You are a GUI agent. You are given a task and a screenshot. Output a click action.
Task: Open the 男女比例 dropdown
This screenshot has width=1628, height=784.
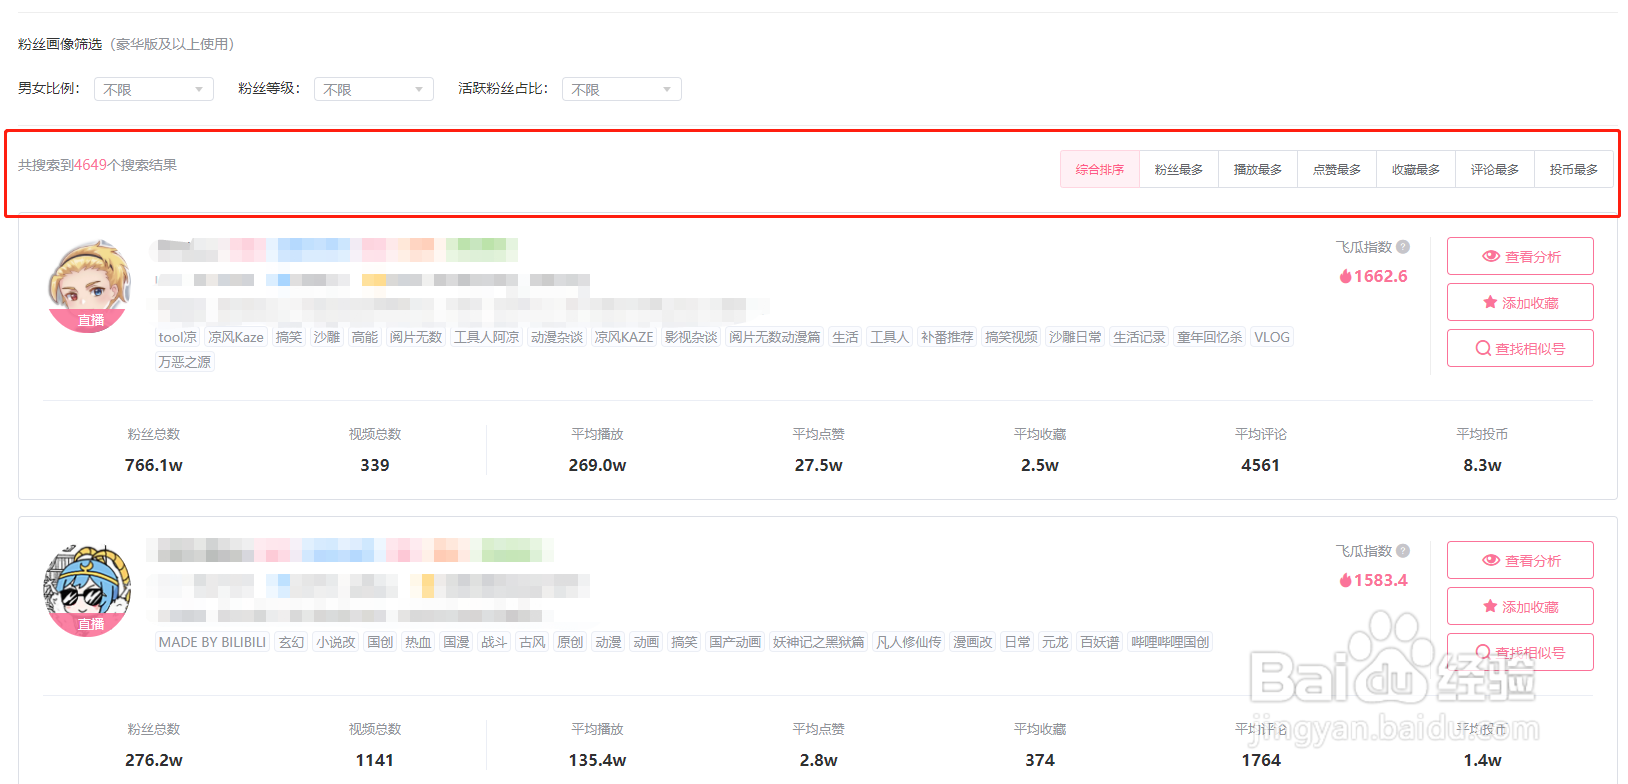click(x=154, y=89)
